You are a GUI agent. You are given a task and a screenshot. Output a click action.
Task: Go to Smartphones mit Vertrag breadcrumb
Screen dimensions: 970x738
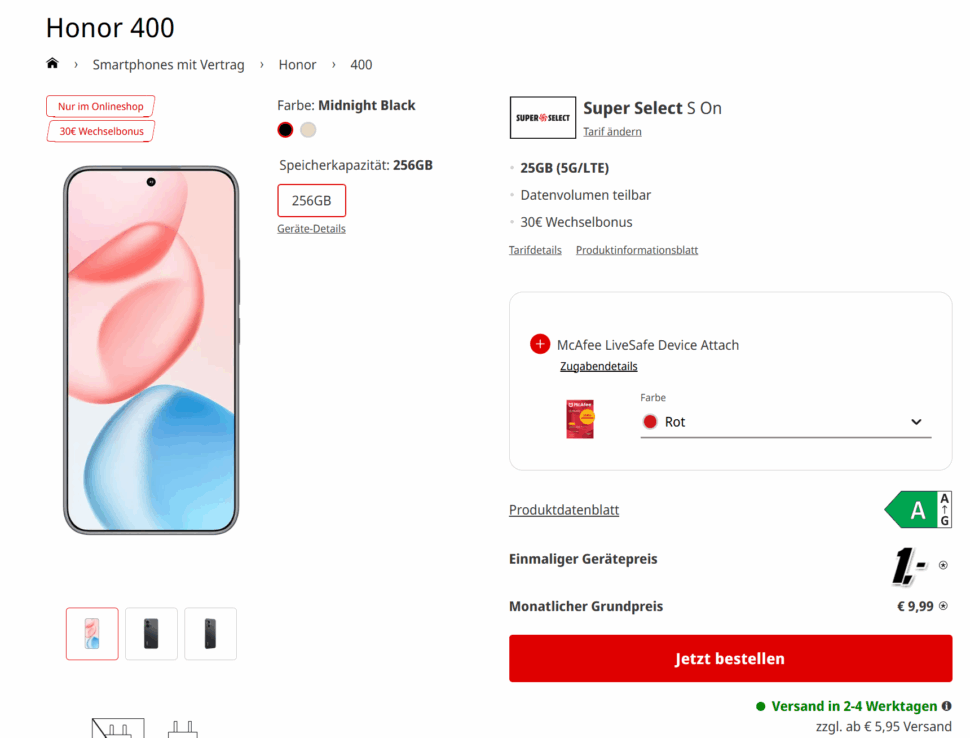[168, 65]
